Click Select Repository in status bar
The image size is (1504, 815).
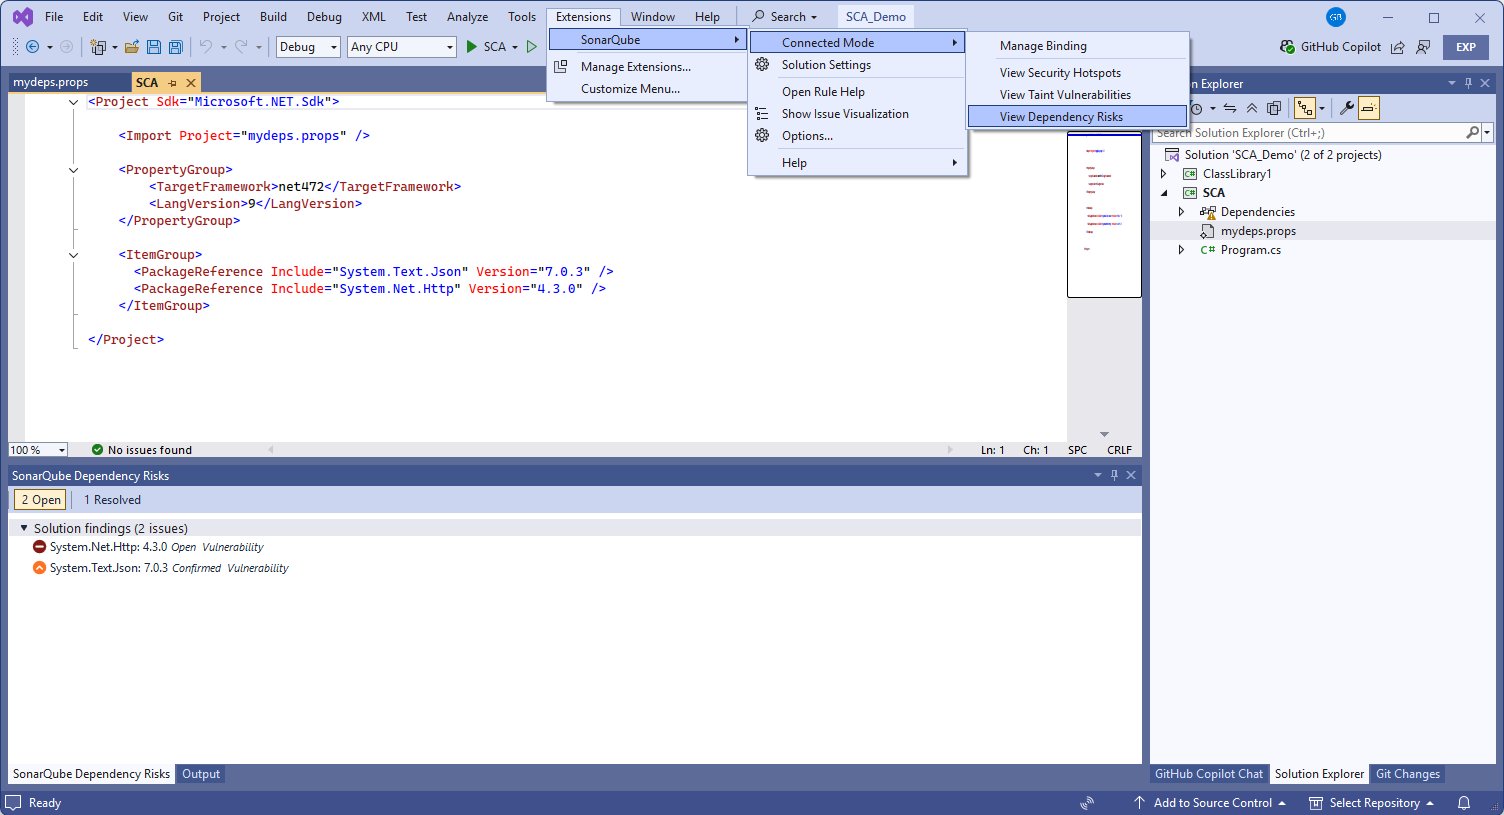1372,803
